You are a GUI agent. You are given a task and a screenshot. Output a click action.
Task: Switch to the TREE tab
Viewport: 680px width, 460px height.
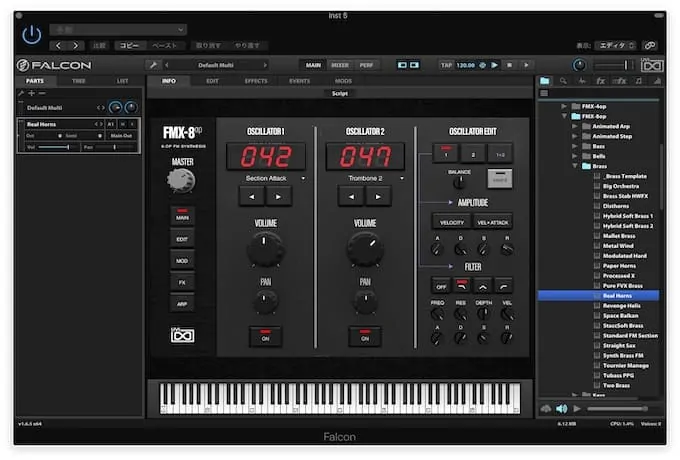78,81
